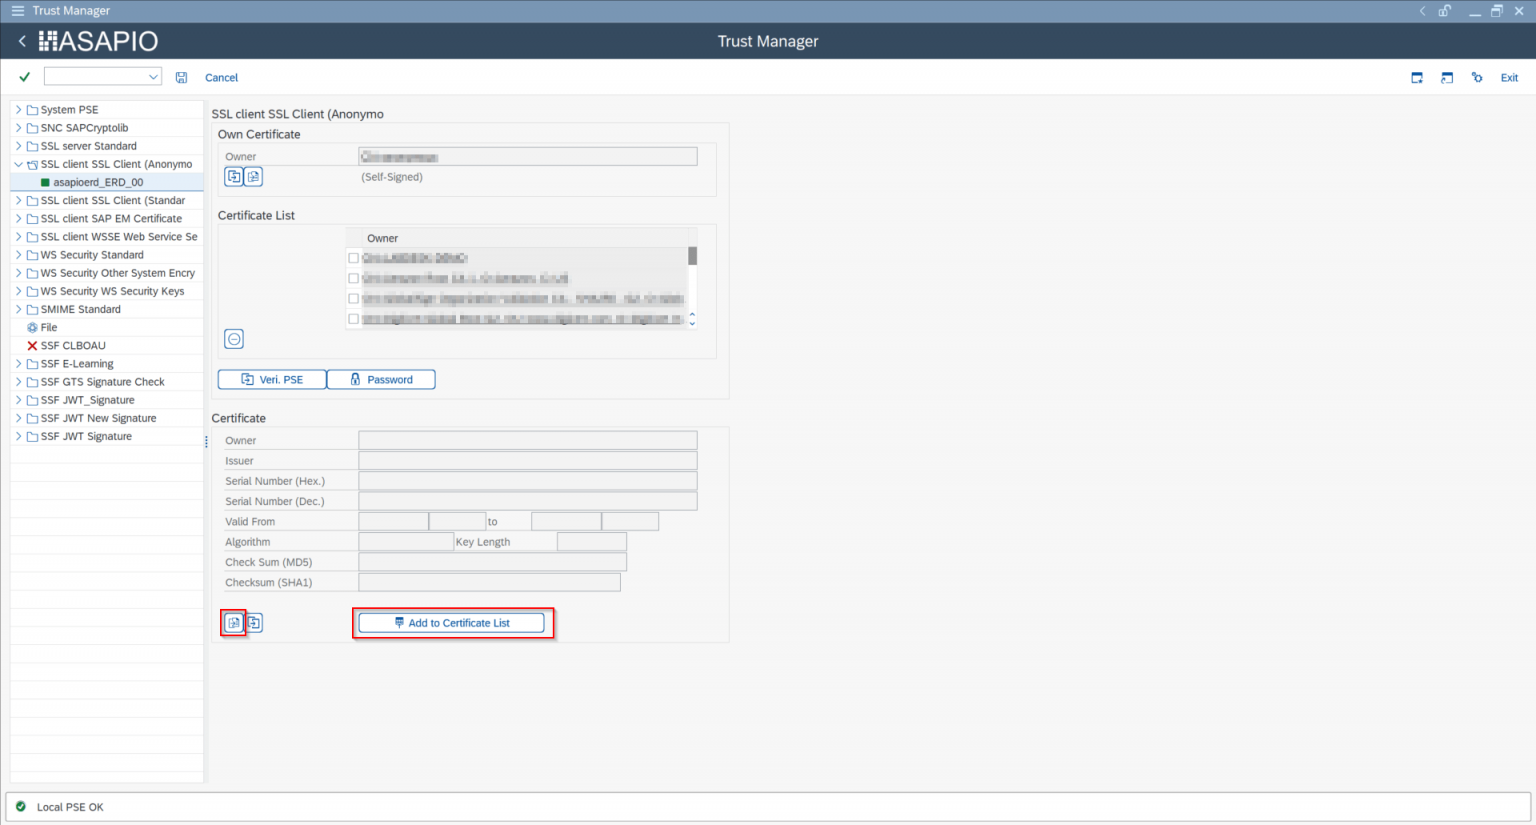1536x825 pixels.
Task: Click Cancel in the toolbar
Action: coord(221,77)
